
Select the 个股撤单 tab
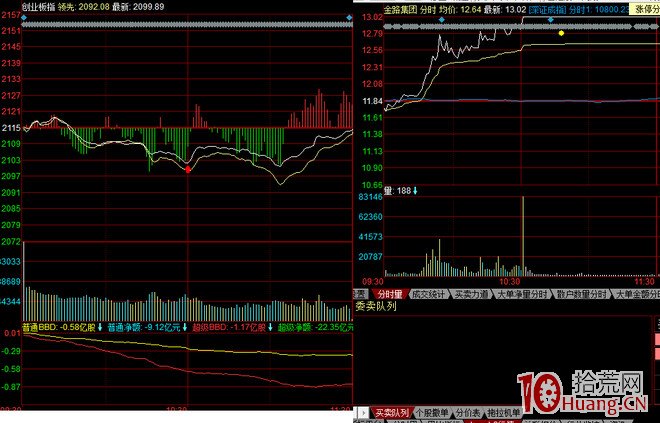(x=432, y=413)
